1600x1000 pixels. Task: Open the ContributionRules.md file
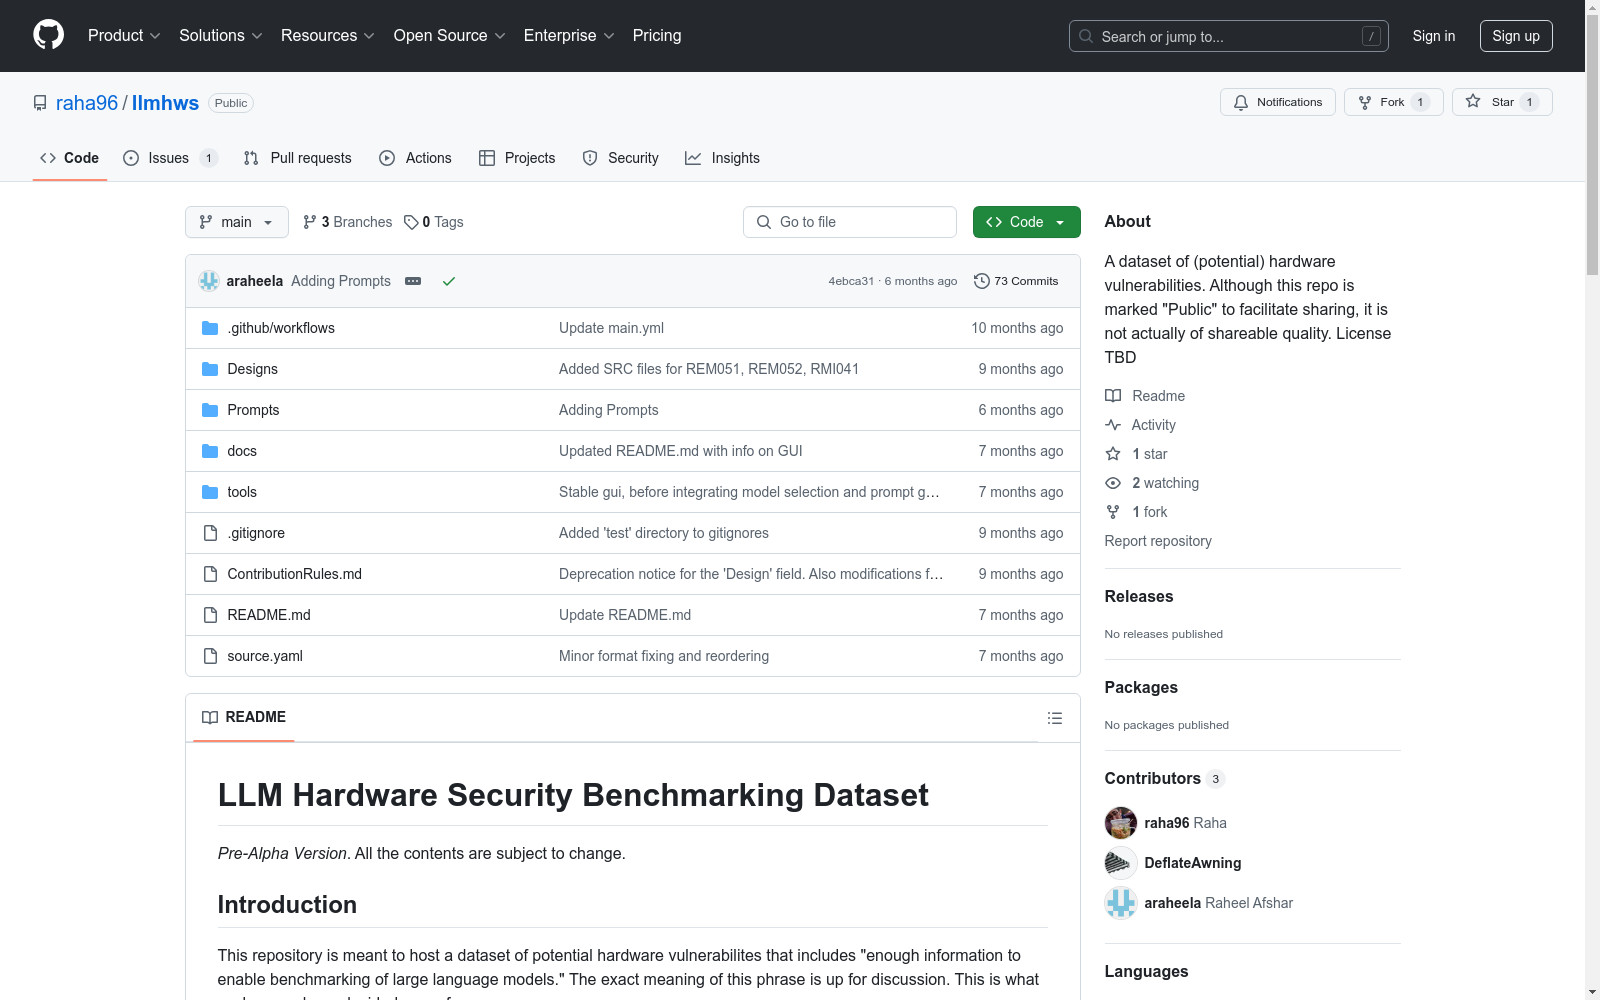[x=295, y=574]
